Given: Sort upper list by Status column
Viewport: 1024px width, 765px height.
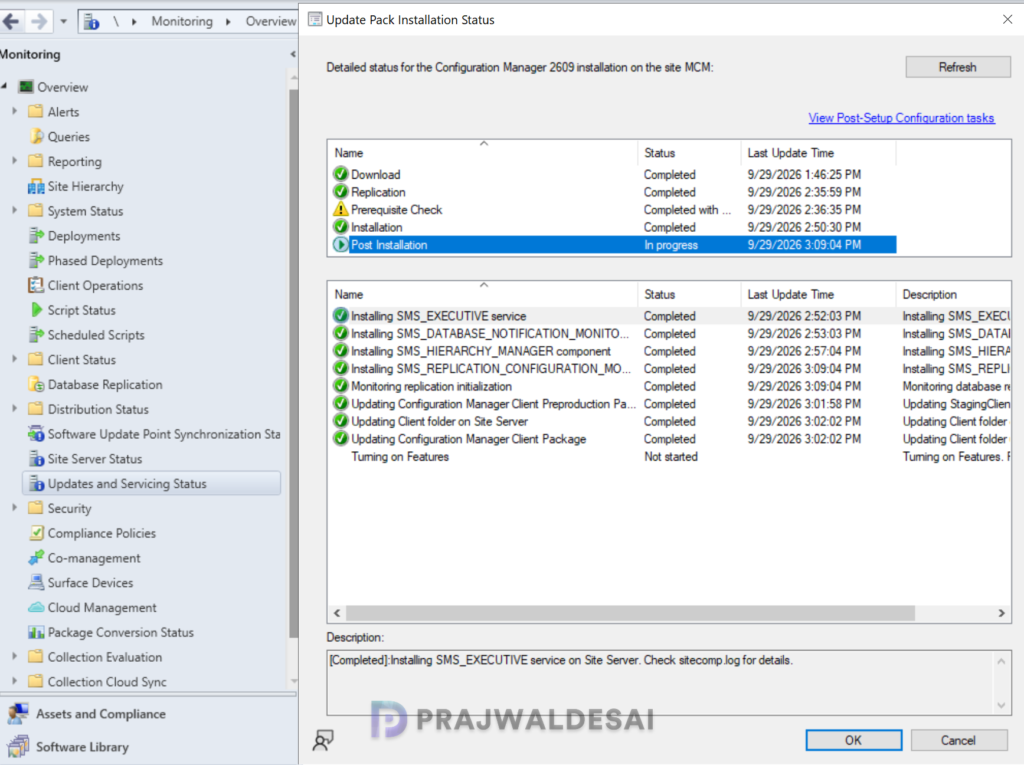Looking at the screenshot, I should (x=689, y=152).
